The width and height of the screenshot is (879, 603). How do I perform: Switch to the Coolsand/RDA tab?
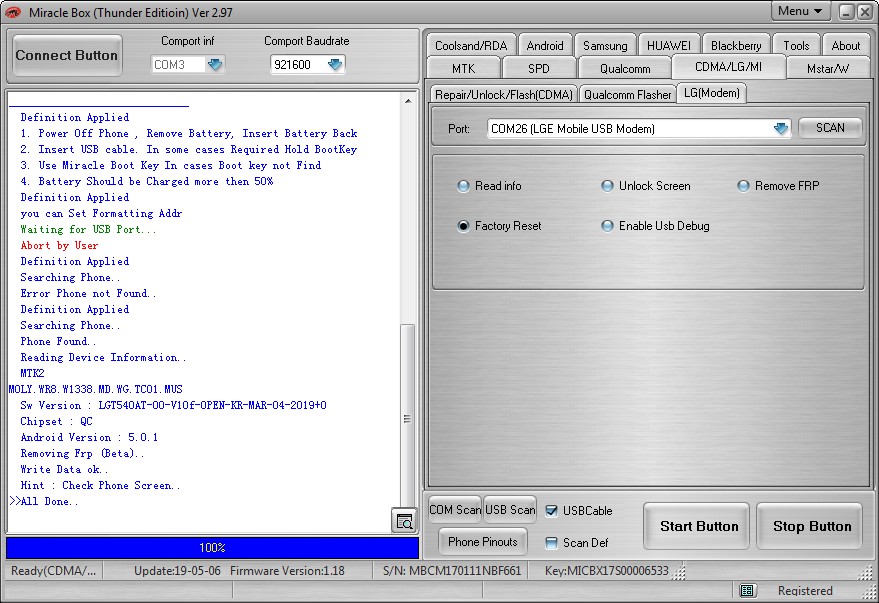pos(471,45)
